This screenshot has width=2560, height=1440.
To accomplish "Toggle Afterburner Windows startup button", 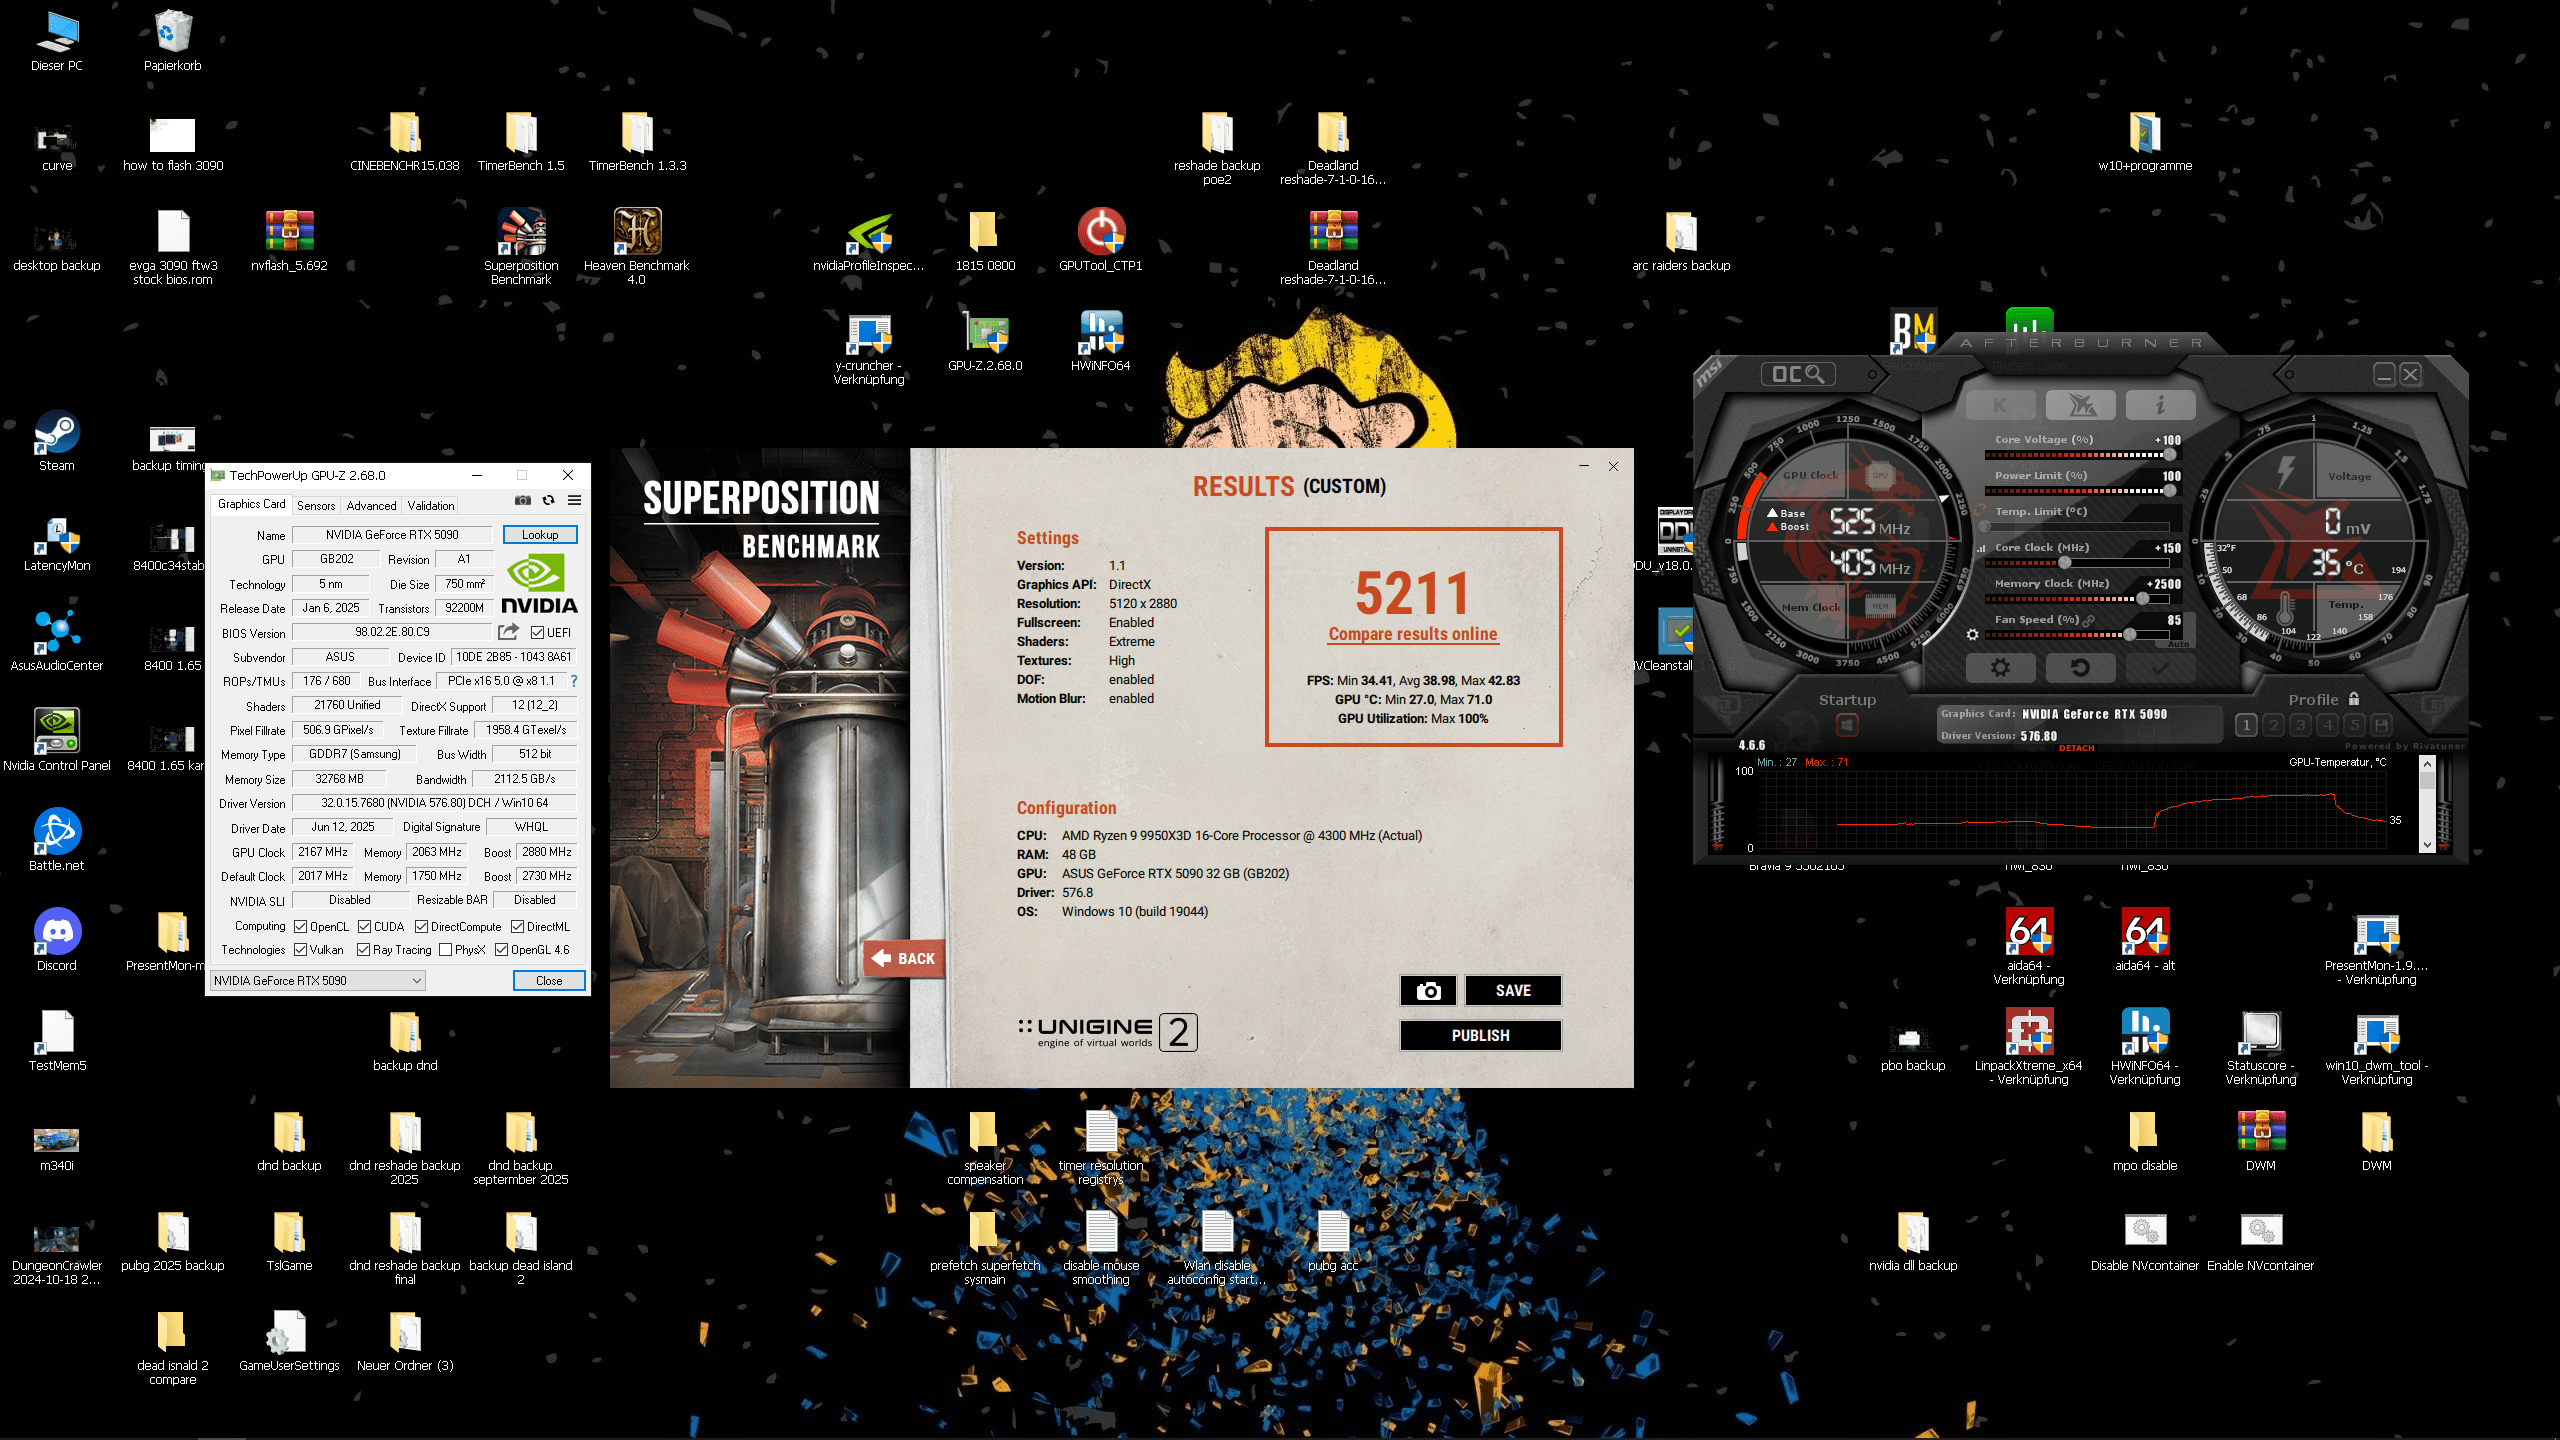I will click(x=1847, y=725).
